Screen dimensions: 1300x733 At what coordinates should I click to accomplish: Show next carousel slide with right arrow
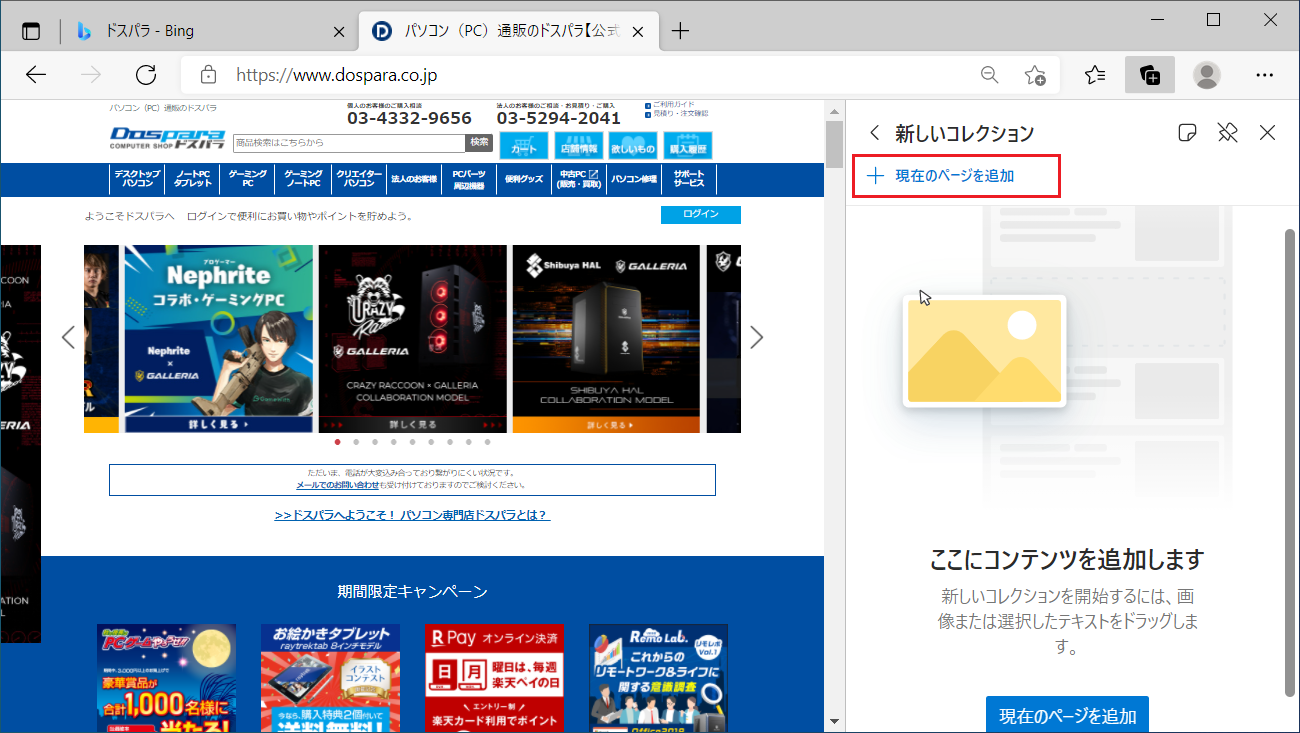pos(757,337)
